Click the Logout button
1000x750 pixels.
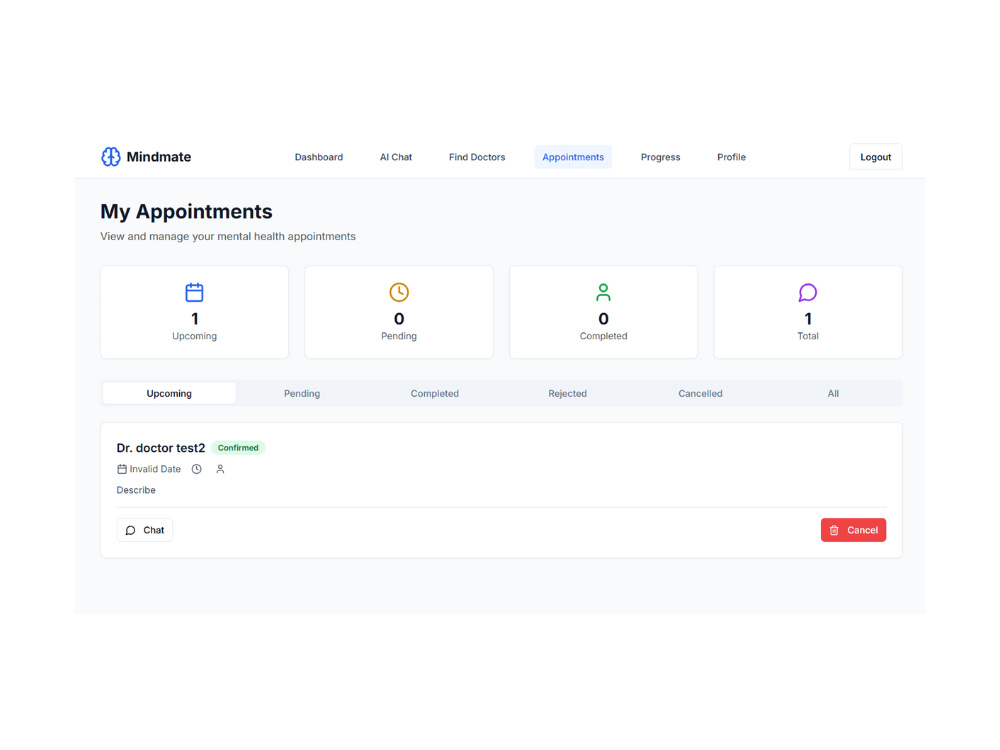[x=876, y=157]
